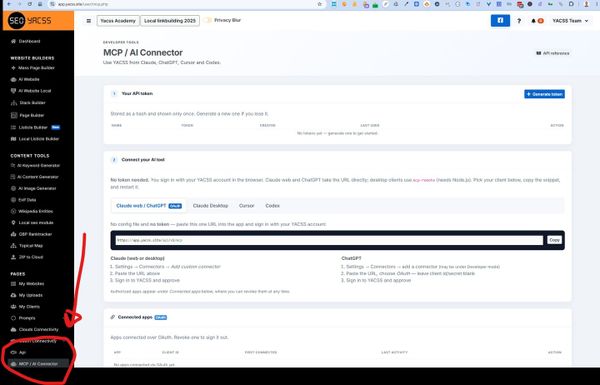Image resolution: width=600 pixels, height=385 pixels.
Task: Open the Dashboard from the sidebar
Action: (x=26, y=41)
